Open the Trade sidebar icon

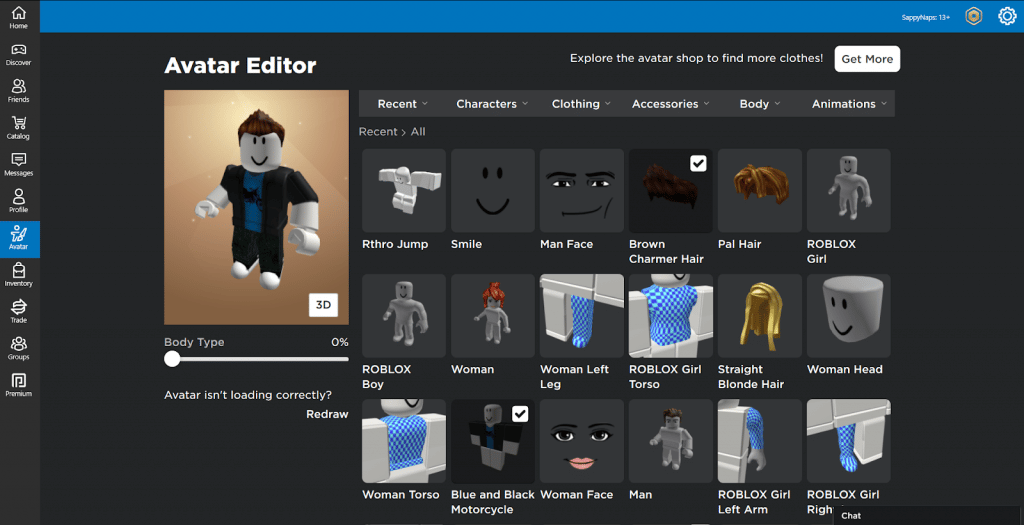[x=18, y=311]
